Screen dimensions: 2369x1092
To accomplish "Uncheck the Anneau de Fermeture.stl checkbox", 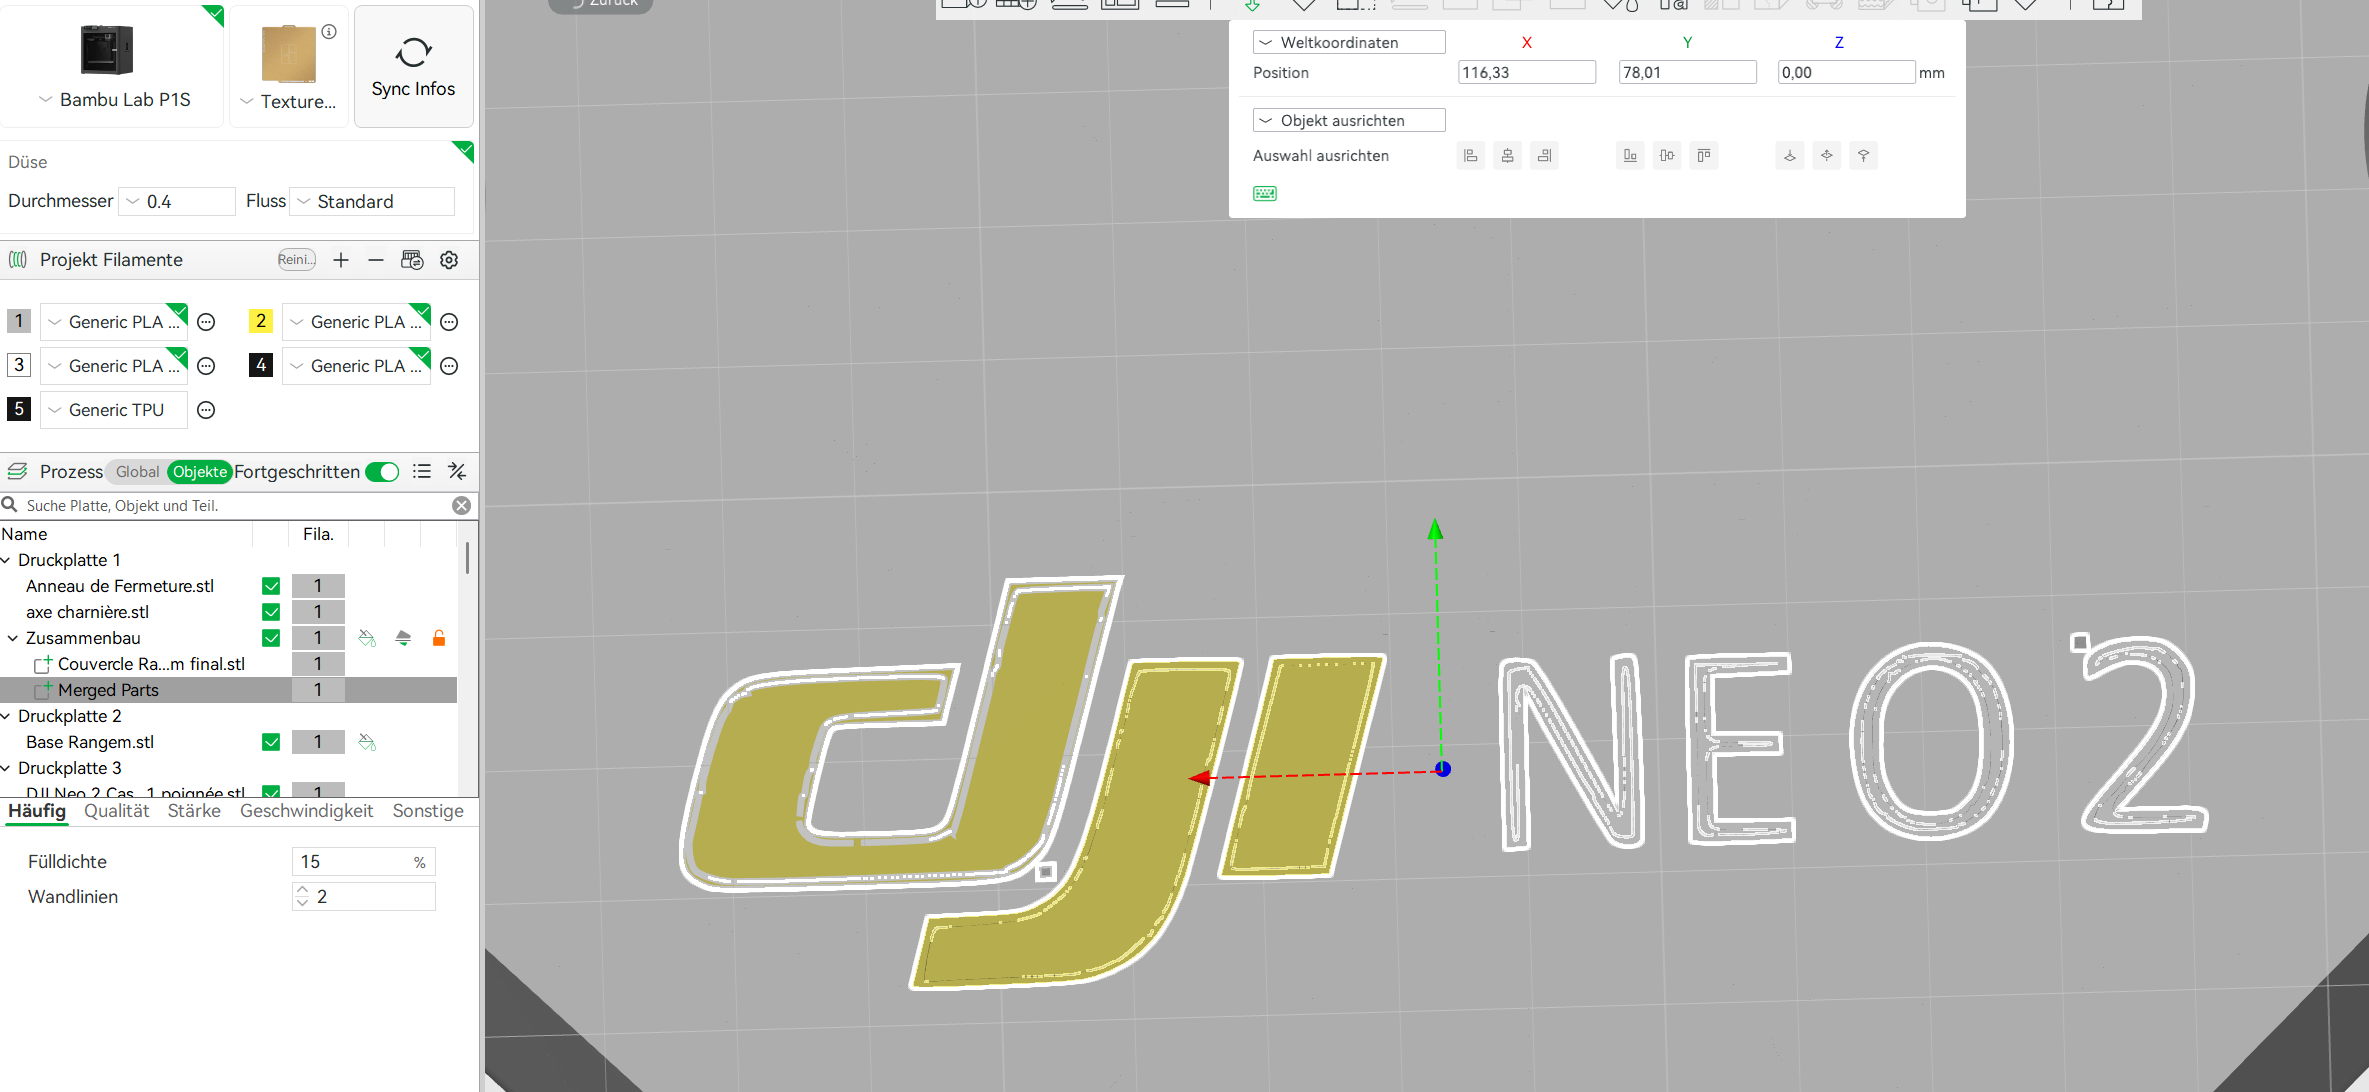I will (x=270, y=585).
